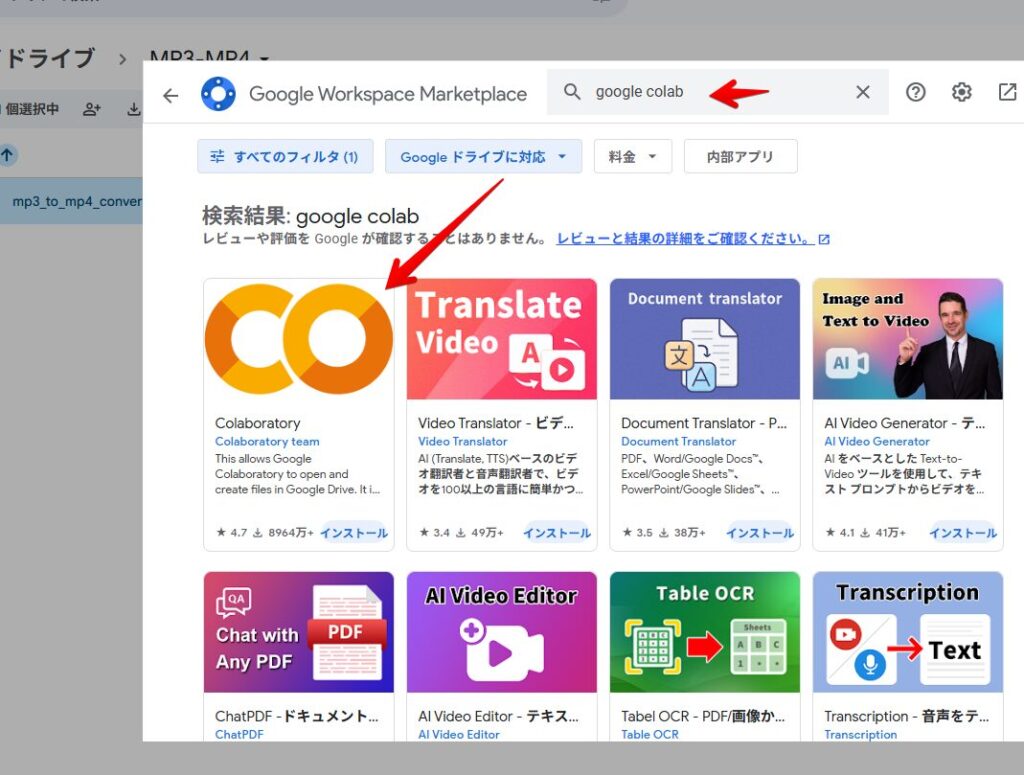The image size is (1024, 775).
Task: Click the AI Video Generator 41万+ download count
Action: [882, 533]
